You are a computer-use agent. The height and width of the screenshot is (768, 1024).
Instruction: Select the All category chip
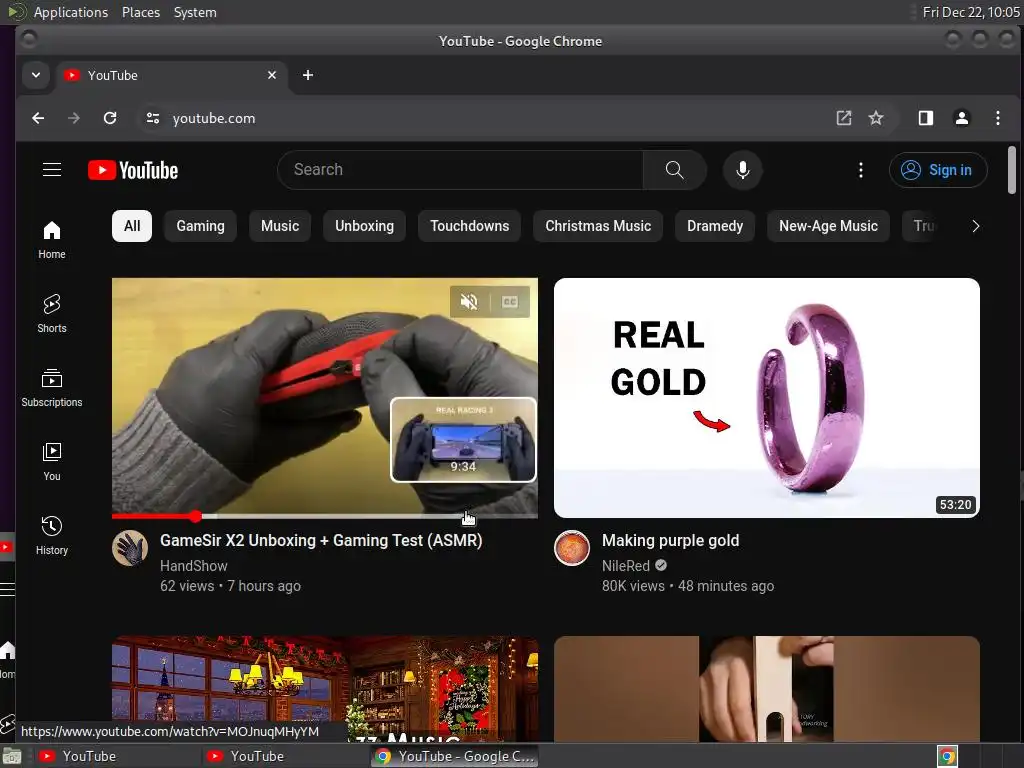[x=132, y=226]
